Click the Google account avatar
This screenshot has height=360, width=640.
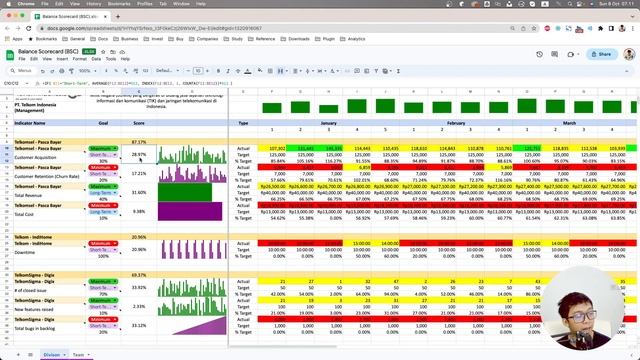pyautogui.click(x=629, y=54)
